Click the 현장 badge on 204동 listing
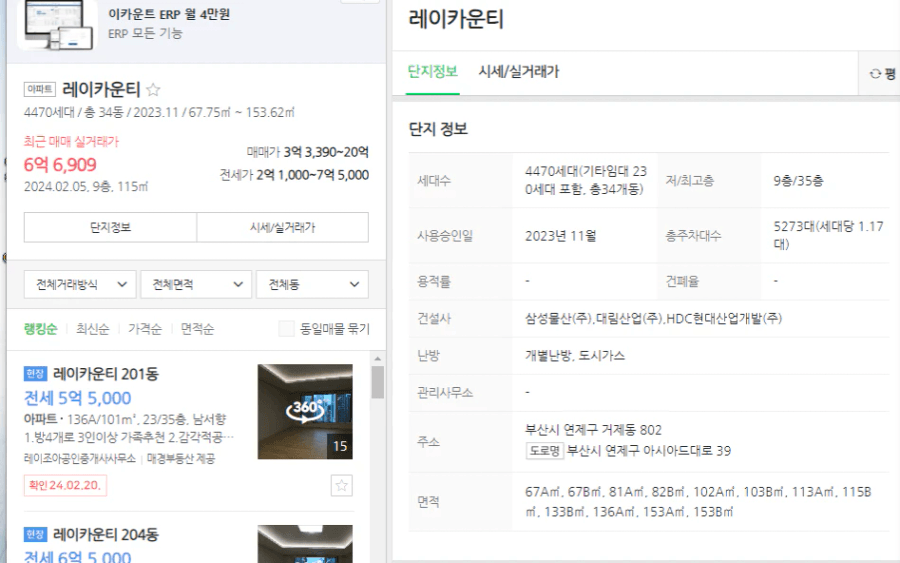900x563 pixels. [35, 535]
